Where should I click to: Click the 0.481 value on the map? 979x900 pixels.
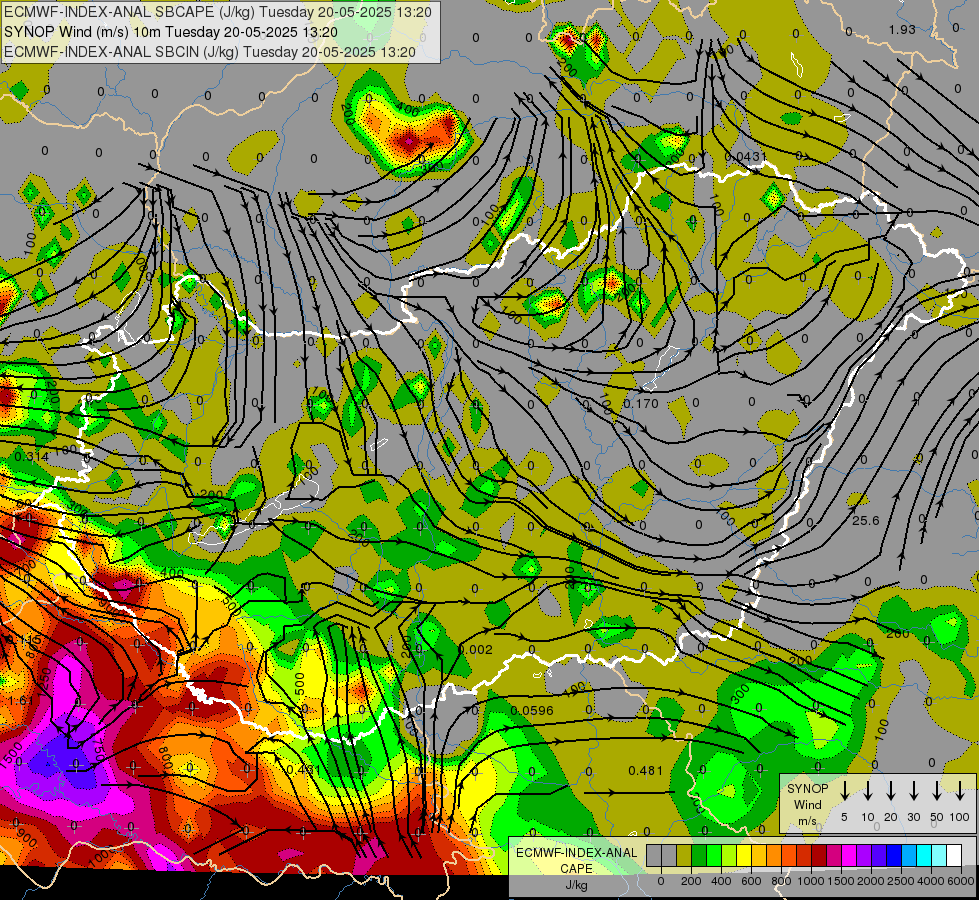click(646, 770)
